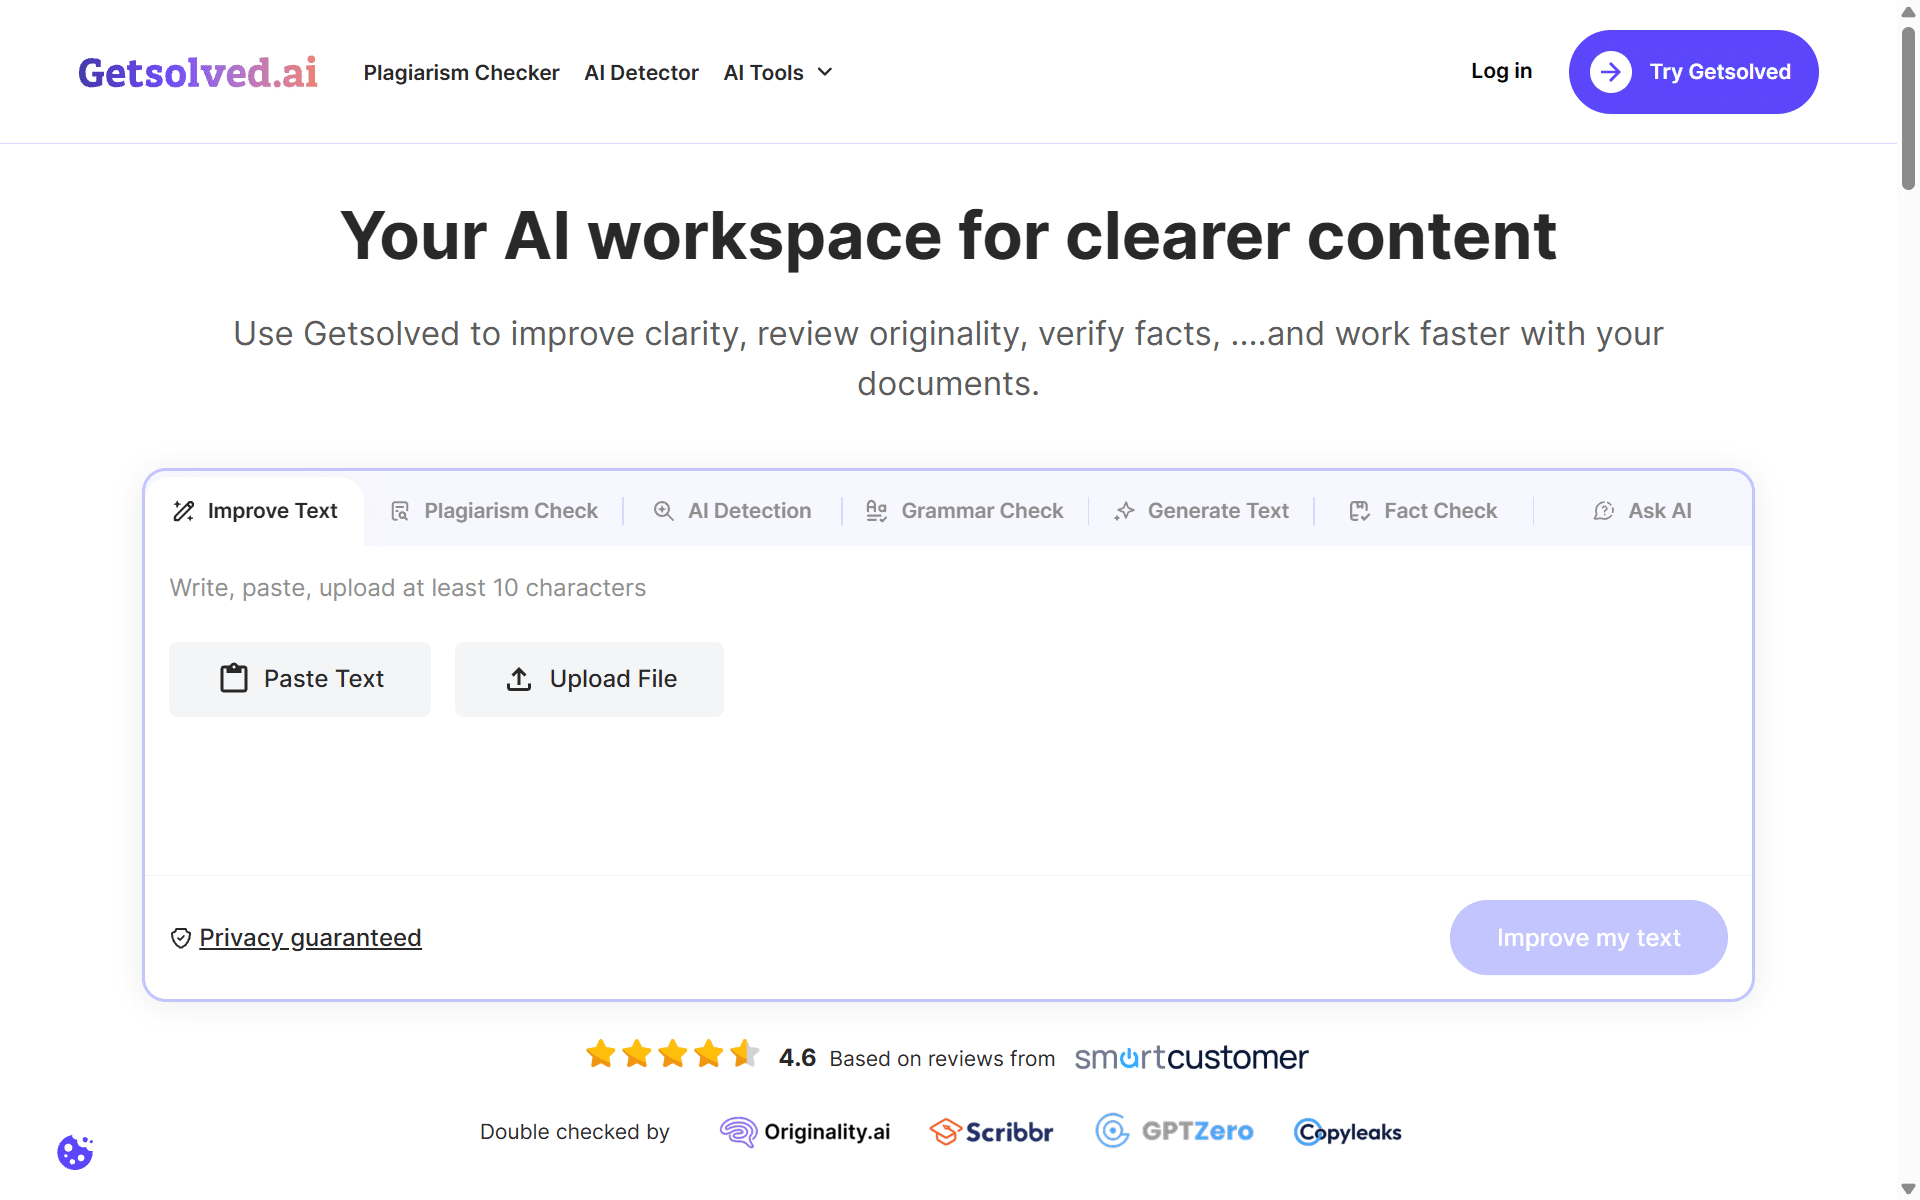The image size is (1920, 1200).
Task: Click the 'Based on reviews from' text
Action: click(942, 1059)
